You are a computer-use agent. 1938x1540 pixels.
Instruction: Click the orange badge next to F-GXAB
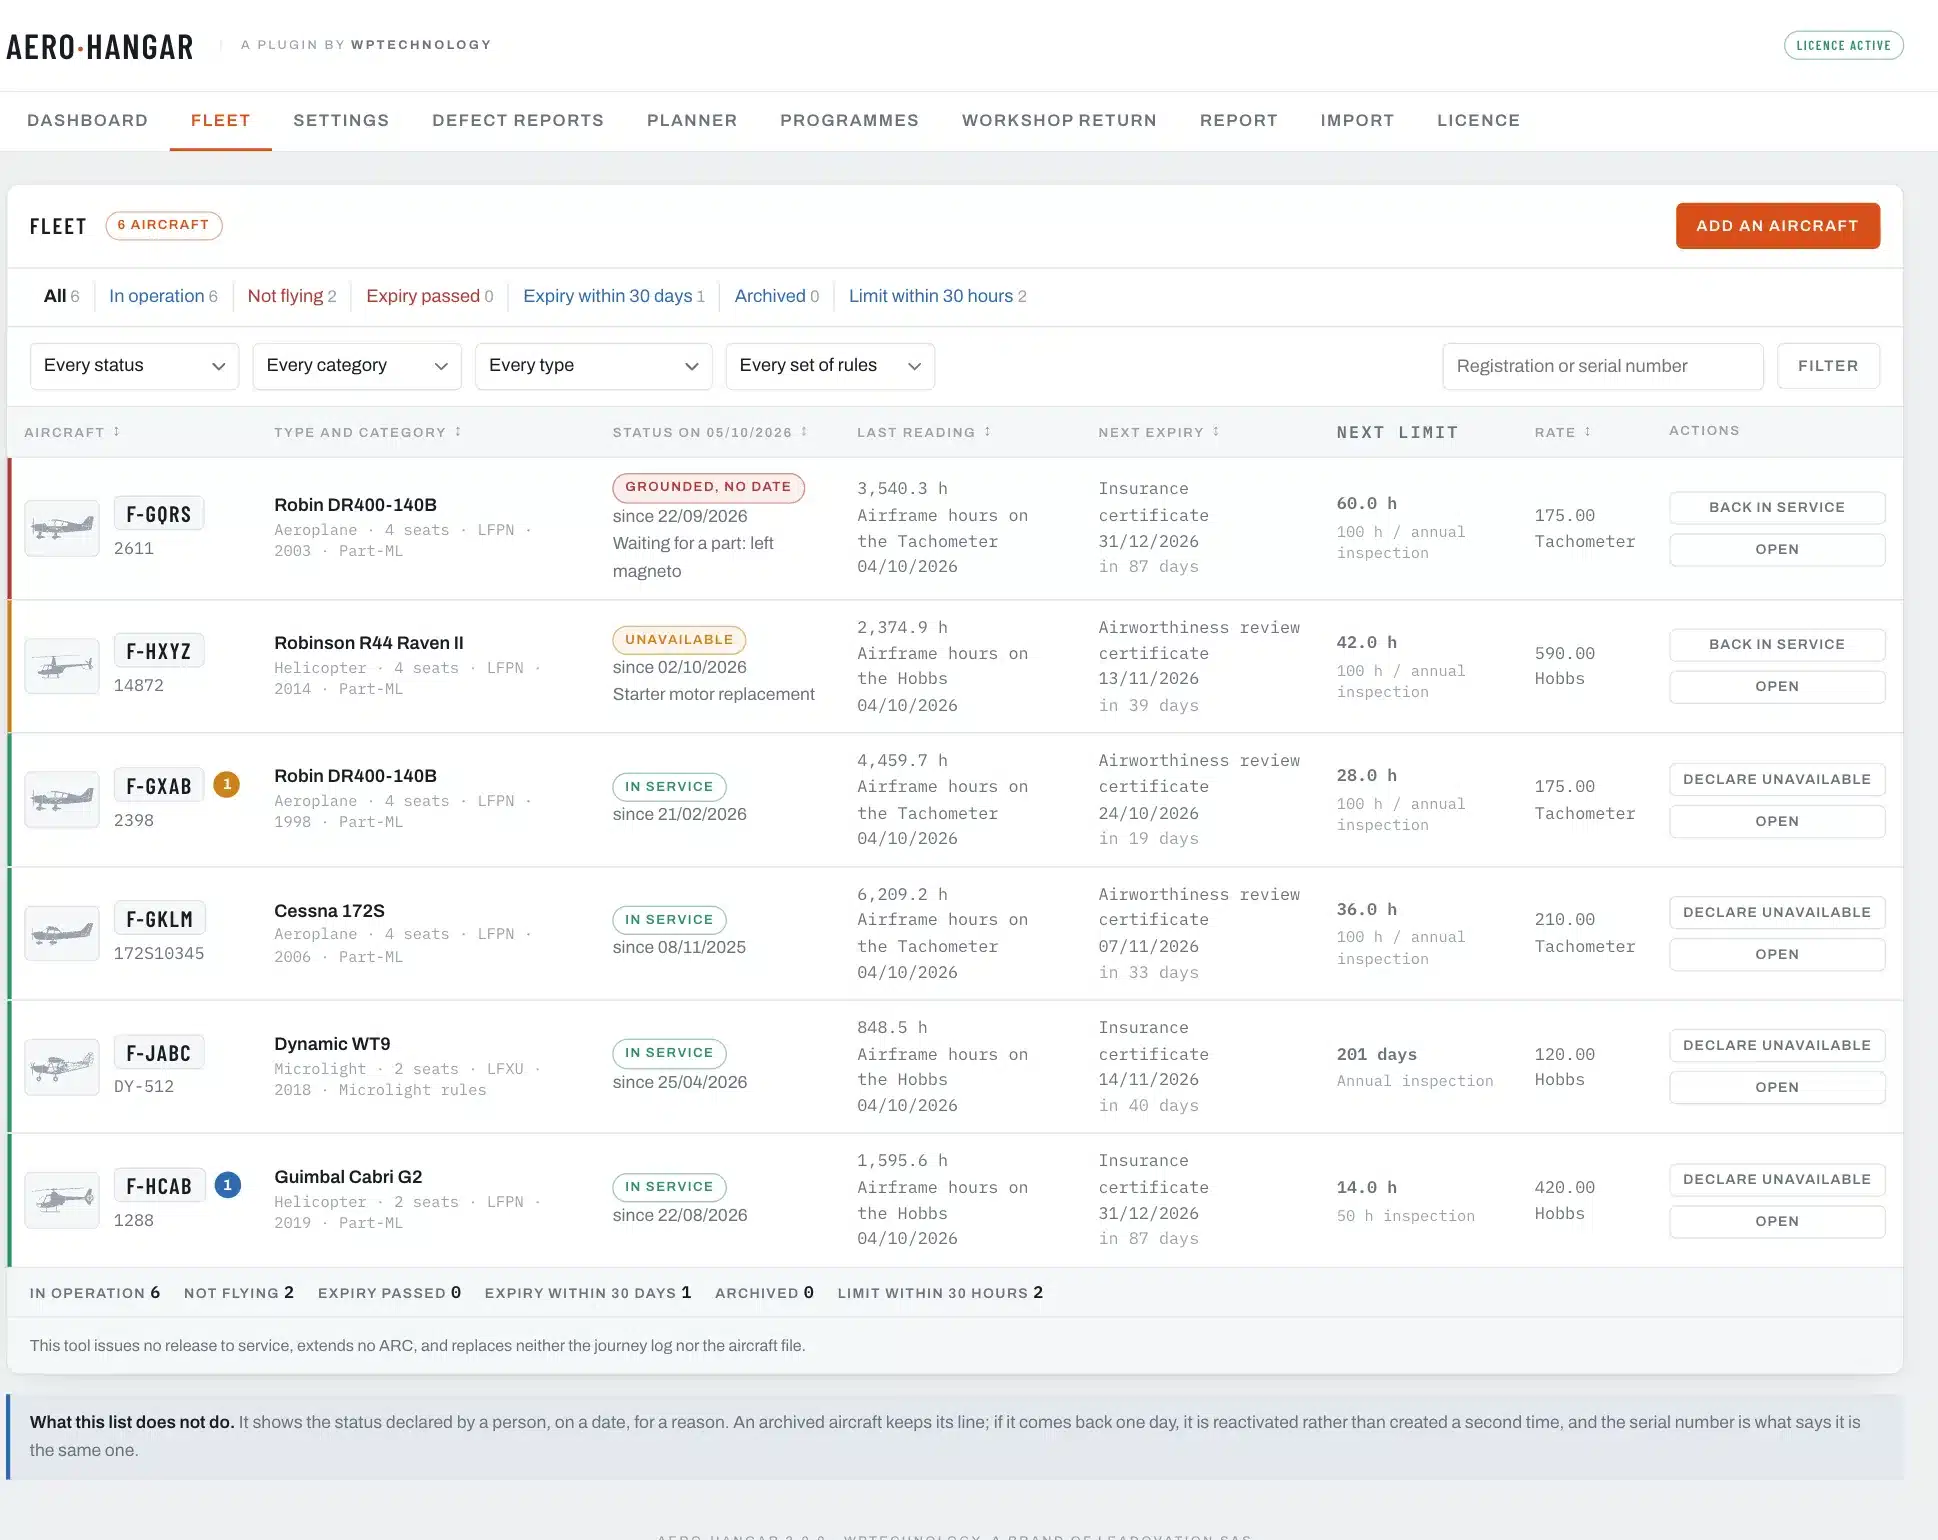click(227, 785)
